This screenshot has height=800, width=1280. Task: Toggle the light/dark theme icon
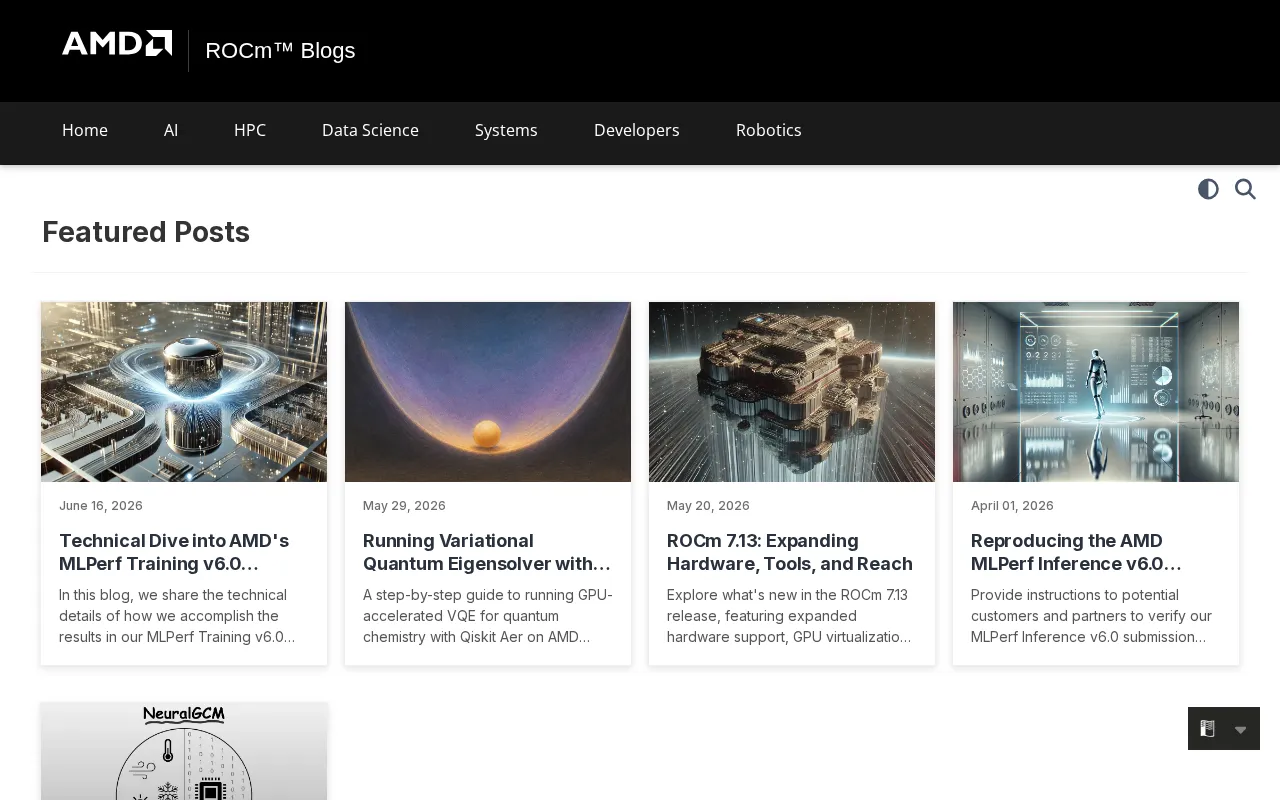(1208, 189)
